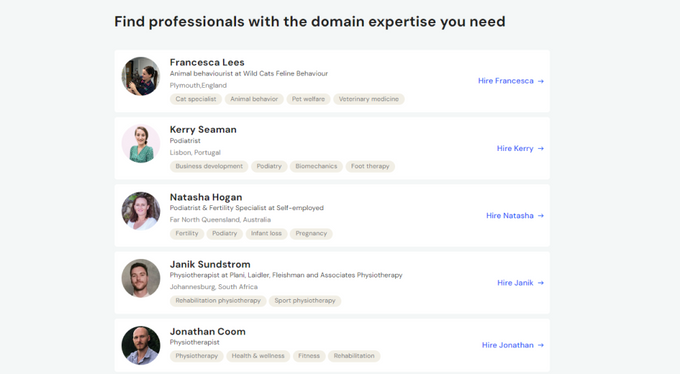The image size is (680, 374).
Task: Select the Jonathan Coom name heading
Action: 207,331
